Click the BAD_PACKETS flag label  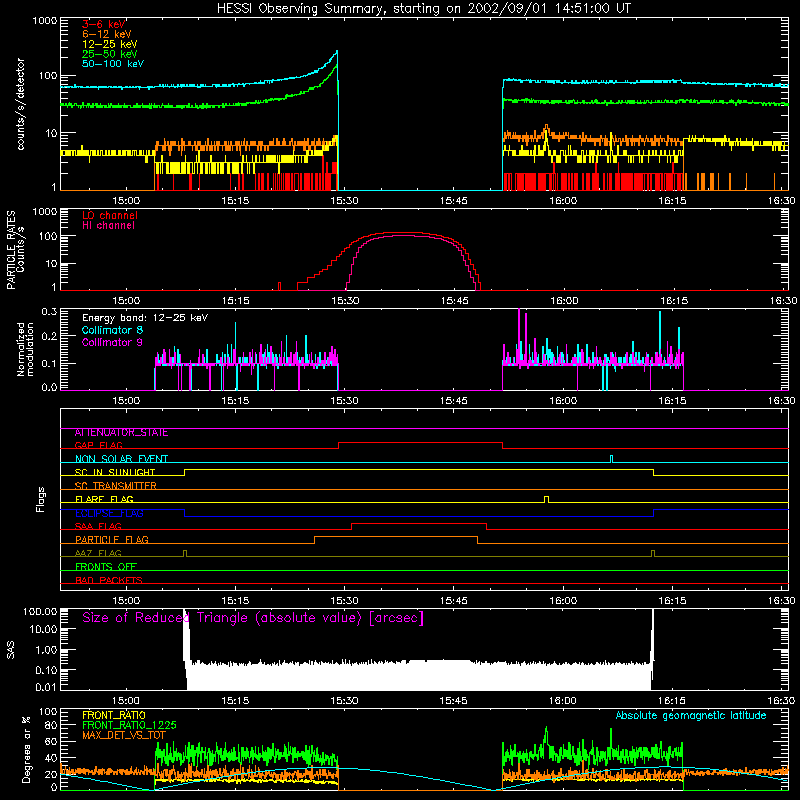pos(109,580)
